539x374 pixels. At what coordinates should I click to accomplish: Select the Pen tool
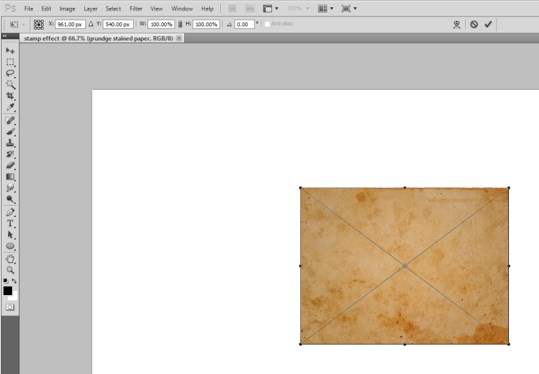coord(10,212)
